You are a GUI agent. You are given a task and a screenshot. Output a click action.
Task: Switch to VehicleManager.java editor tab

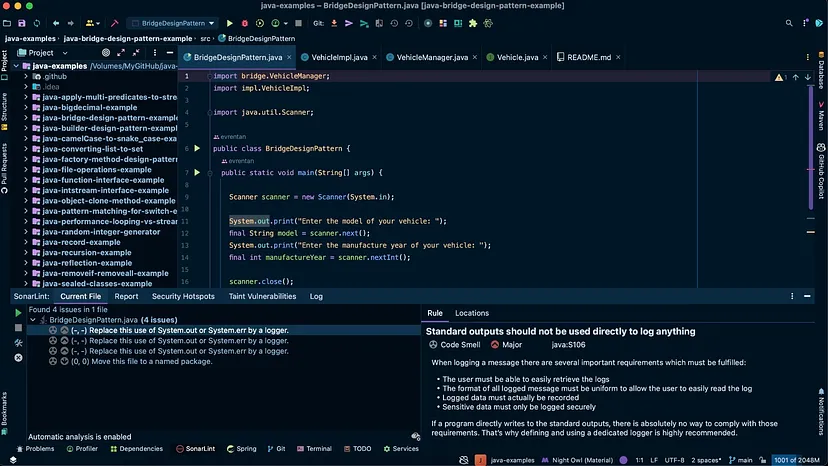tap(432, 57)
